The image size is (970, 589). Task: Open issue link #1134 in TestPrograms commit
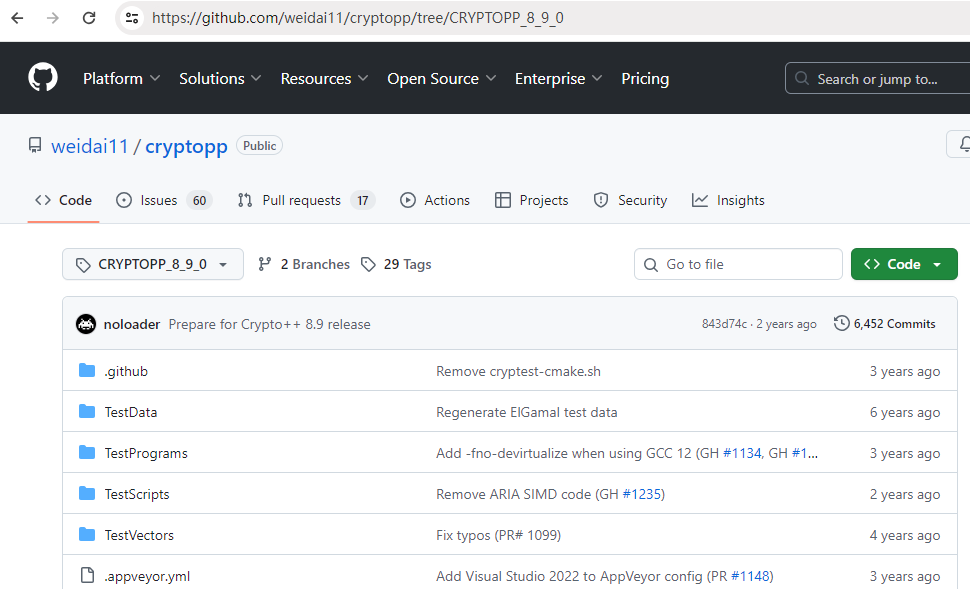tap(742, 453)
